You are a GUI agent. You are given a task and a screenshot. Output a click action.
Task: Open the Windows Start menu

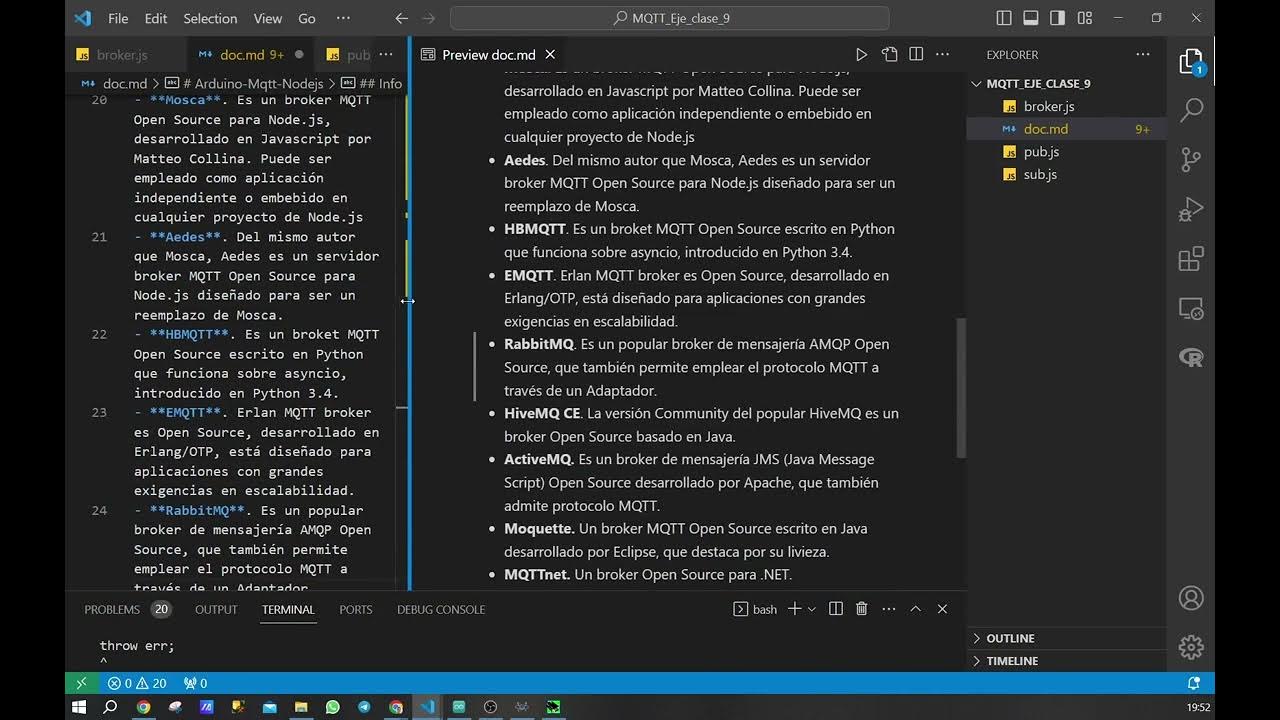point(79,707)
